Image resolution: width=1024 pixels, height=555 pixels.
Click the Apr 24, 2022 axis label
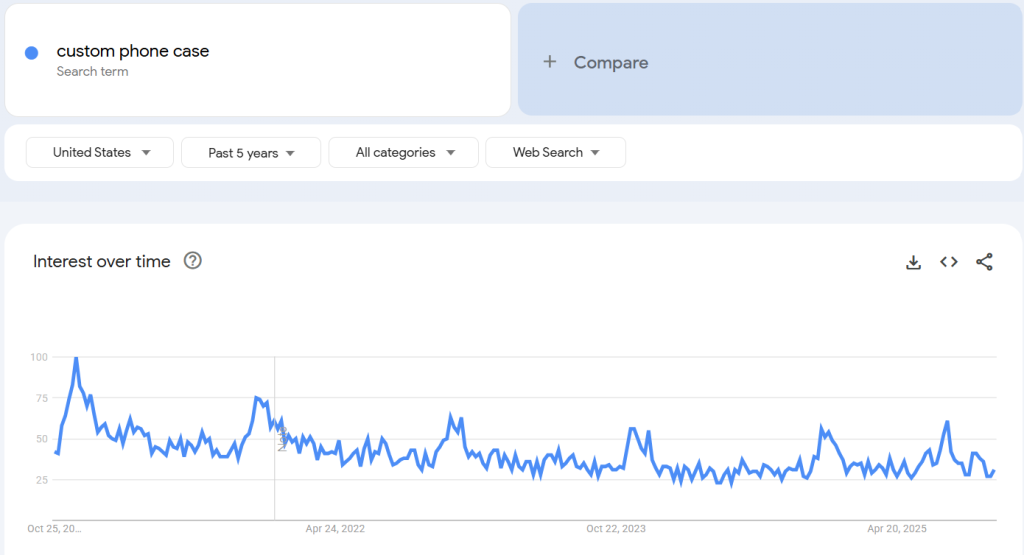coord(335,528)
